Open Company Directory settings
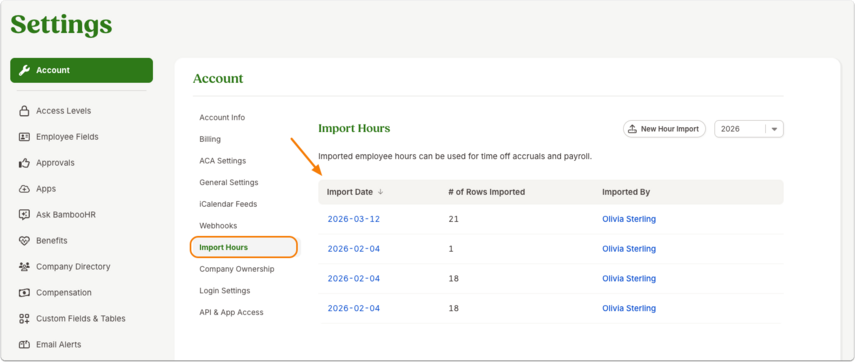The width and height of the screenshot is (855, 362). [73, 267]
